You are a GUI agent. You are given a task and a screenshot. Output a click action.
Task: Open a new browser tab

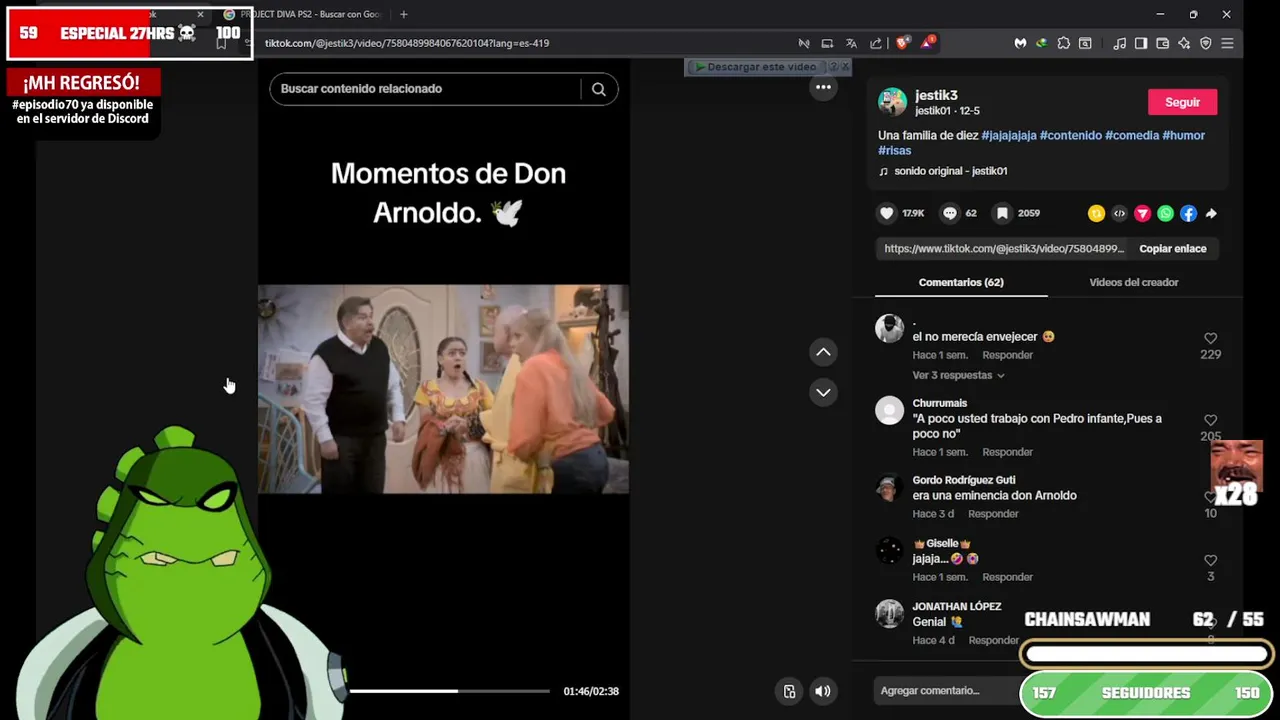[x=404, y=14]
